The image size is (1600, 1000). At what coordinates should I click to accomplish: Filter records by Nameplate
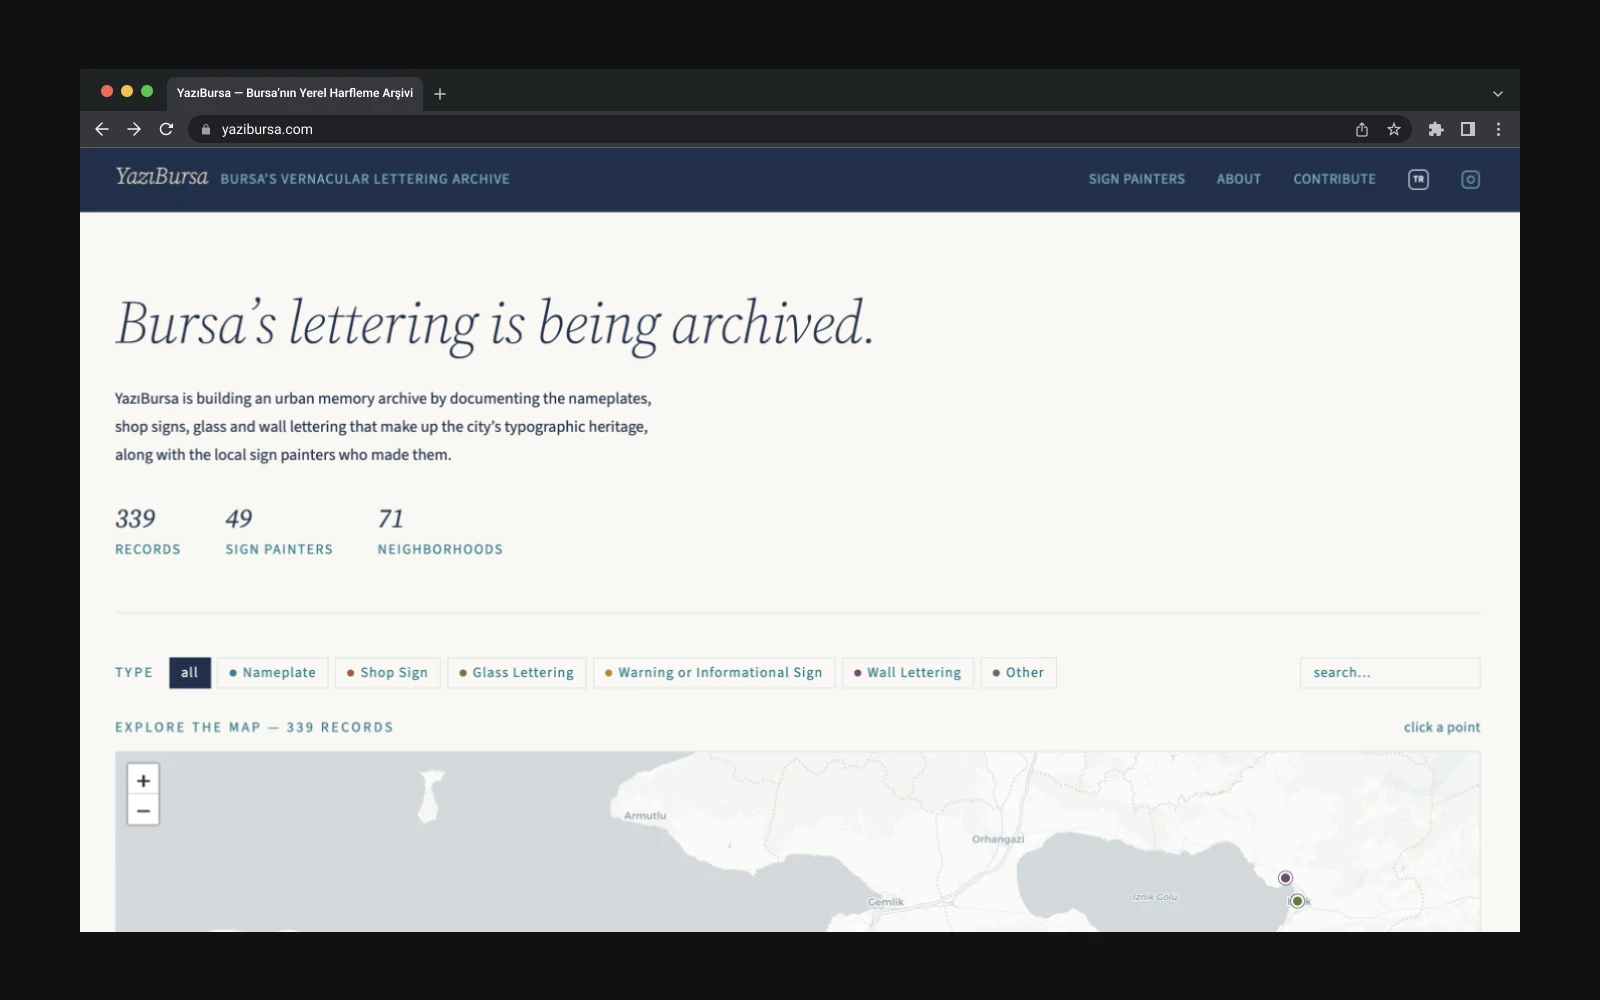(x=272, y=672)
